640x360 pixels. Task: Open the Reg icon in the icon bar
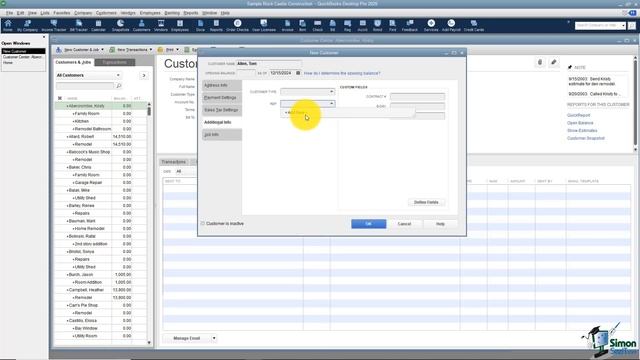point(347,25)
